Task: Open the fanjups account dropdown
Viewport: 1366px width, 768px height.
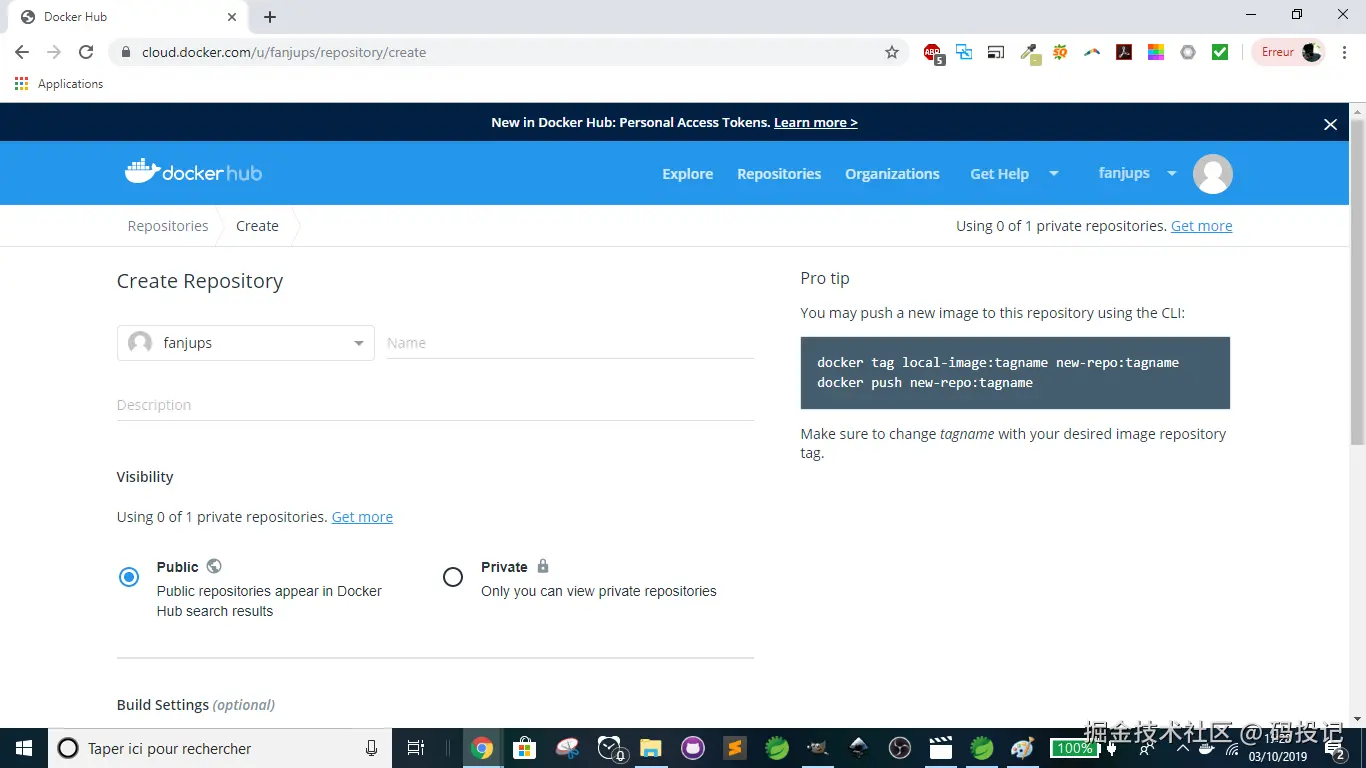Action: [1138, 173]
